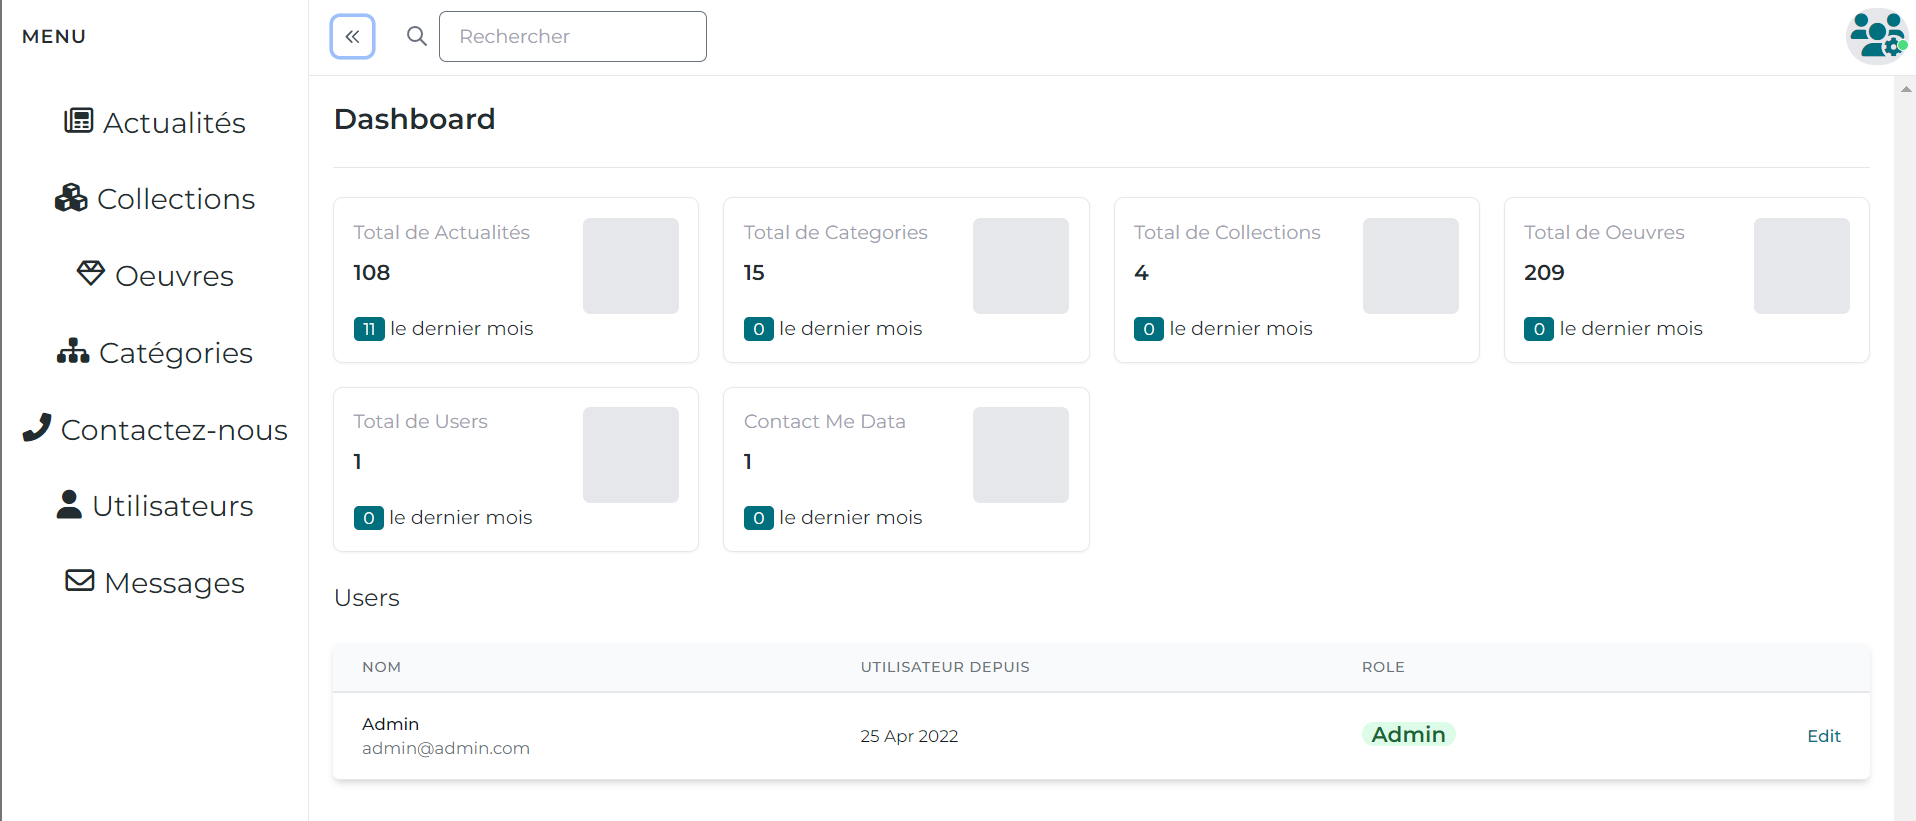Click the Contact Me Data card image
The image size is (1916, 821).
tap(1021, 455)
